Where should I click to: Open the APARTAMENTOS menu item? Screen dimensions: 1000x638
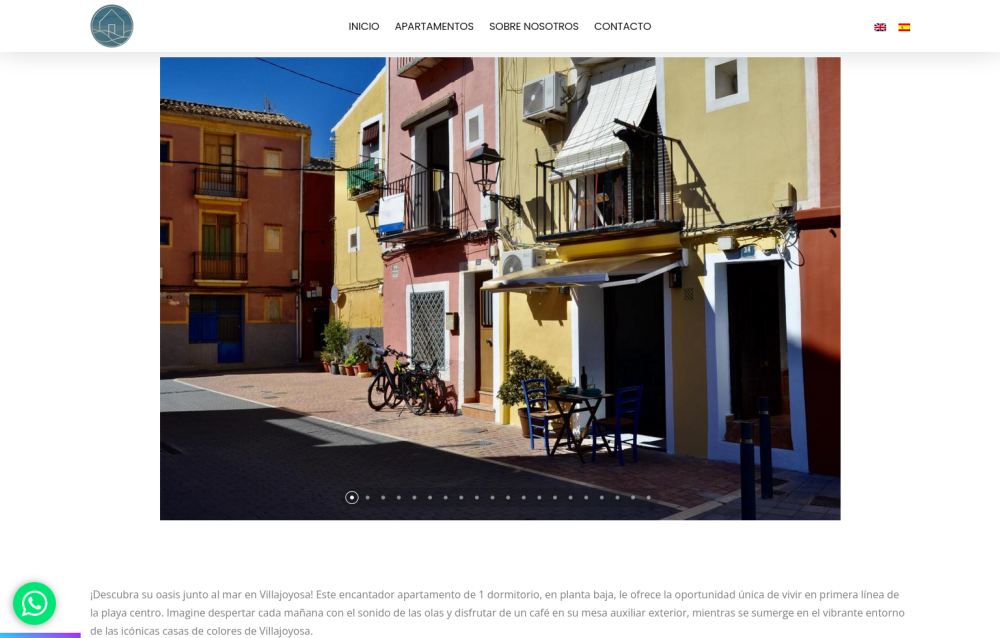(x=434, y=26)
